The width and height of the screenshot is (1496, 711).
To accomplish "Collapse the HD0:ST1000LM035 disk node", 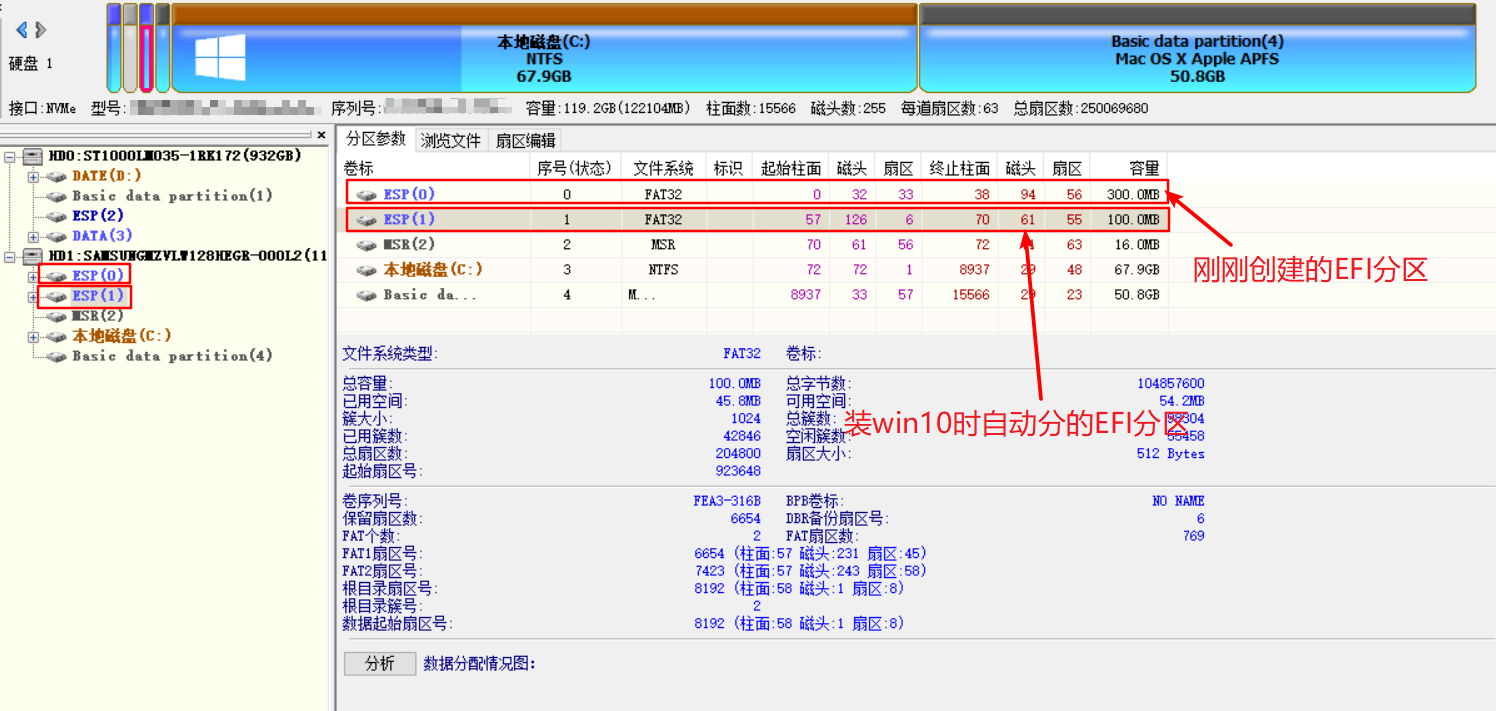I will click(x=9, y=157).
